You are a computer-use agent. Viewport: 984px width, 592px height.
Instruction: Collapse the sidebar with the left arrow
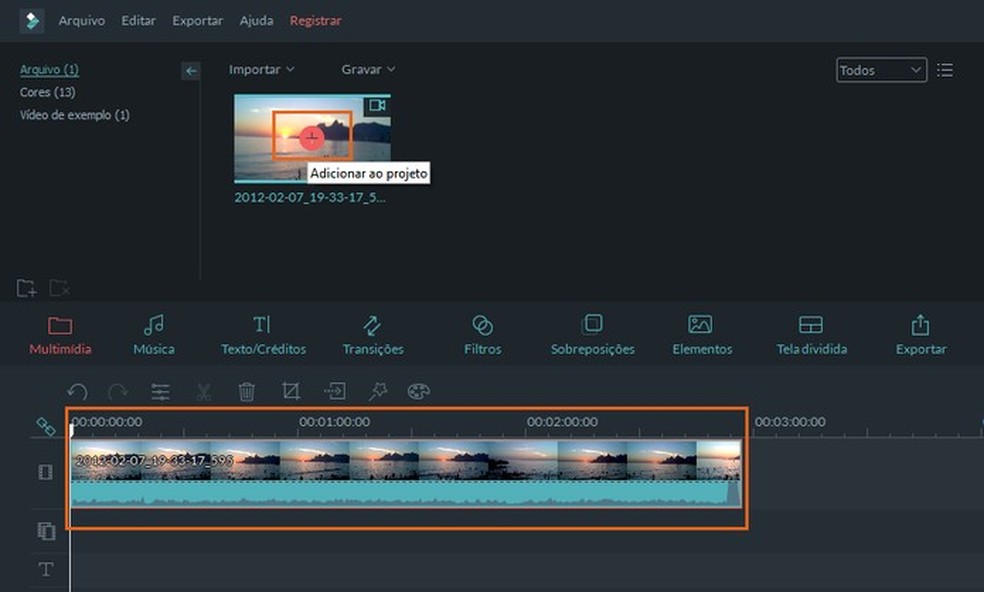(191, 70)
